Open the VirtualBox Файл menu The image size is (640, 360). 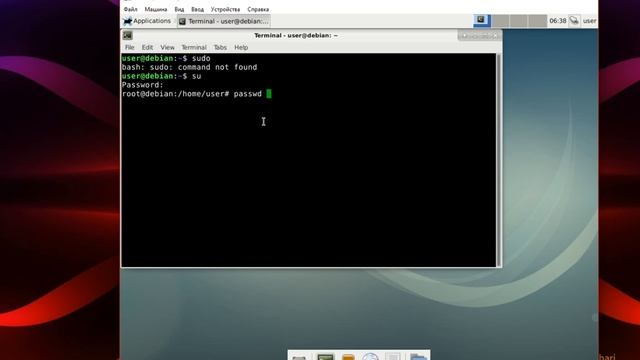click(131, 9)
